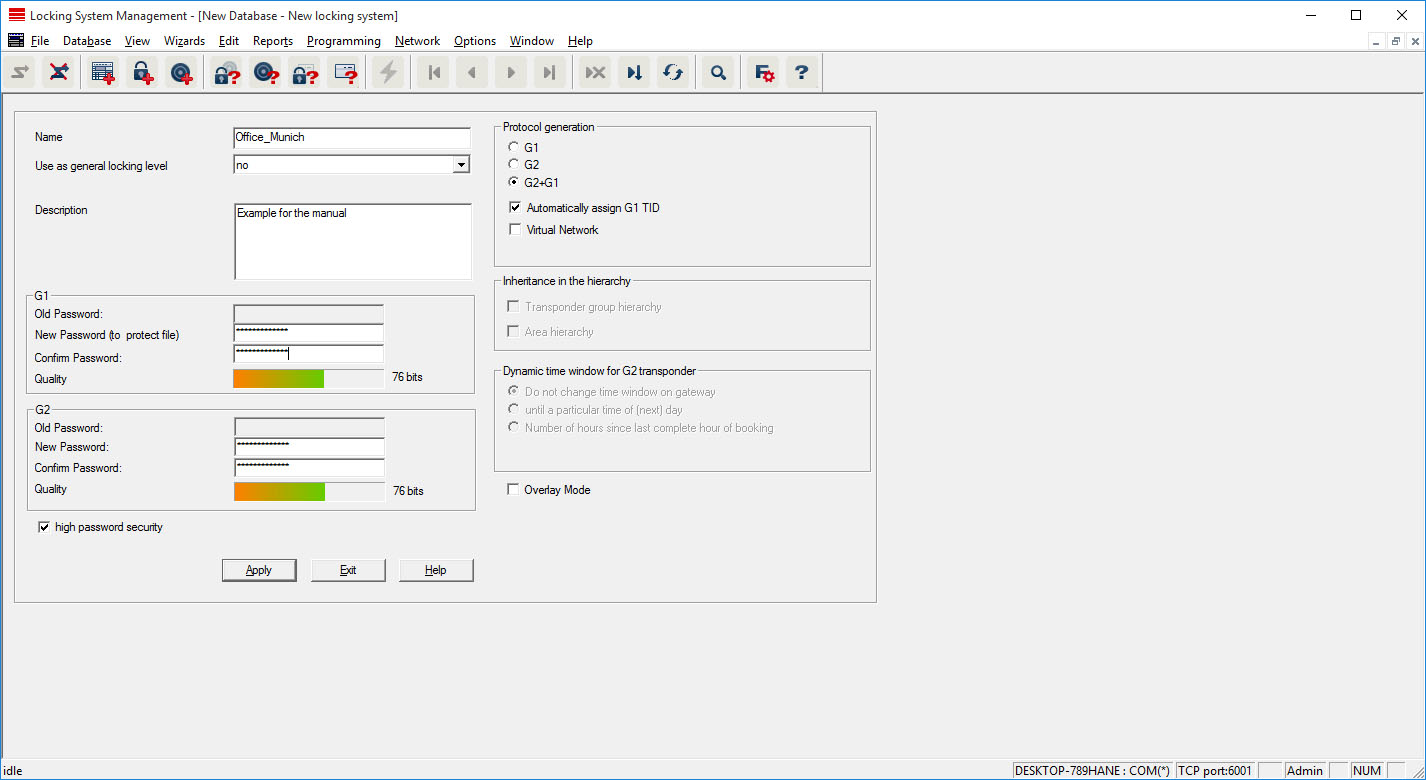Expand the general locking level dropdown
This screenshot has height=780, width=1426.
(460, 165)
